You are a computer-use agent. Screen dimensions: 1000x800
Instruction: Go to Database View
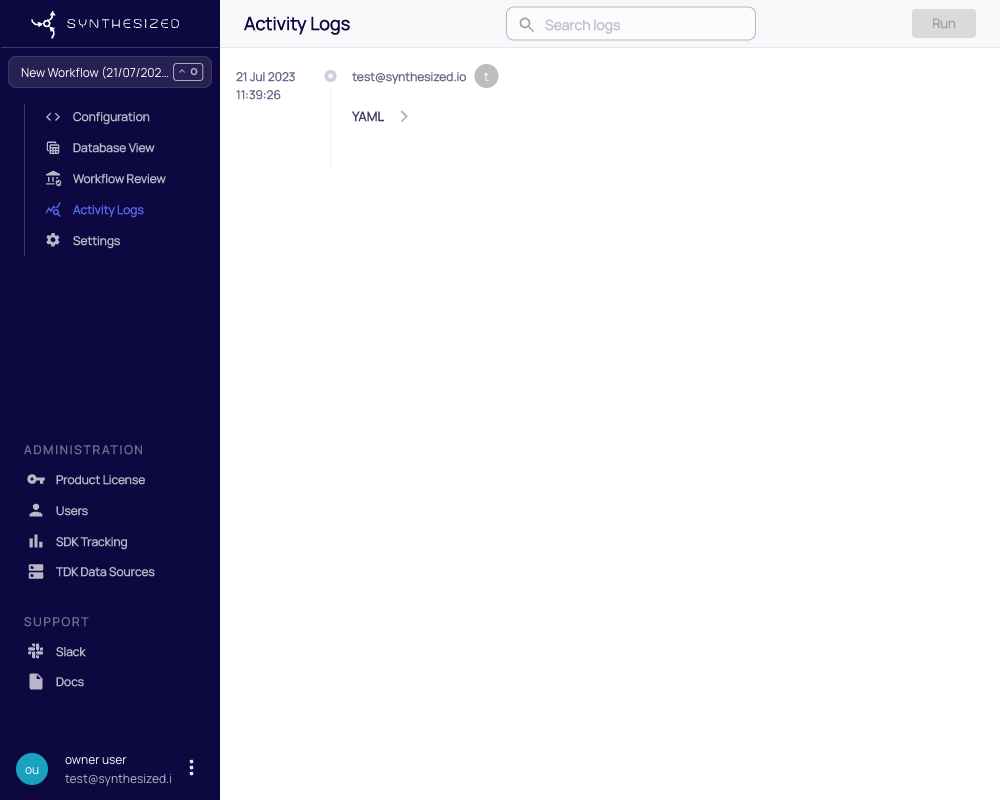pos(114,148)
